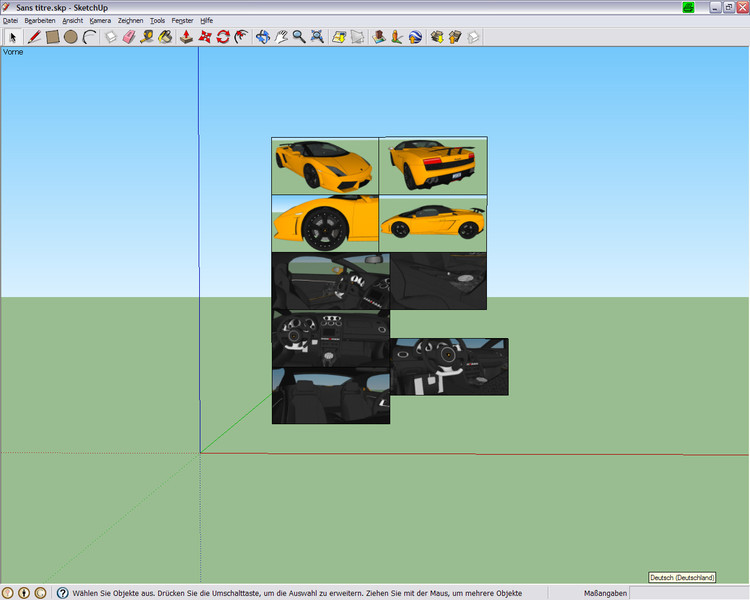
Task: Click the Deutsch (Deutschland) language indicator
Action: coord(682,578)
